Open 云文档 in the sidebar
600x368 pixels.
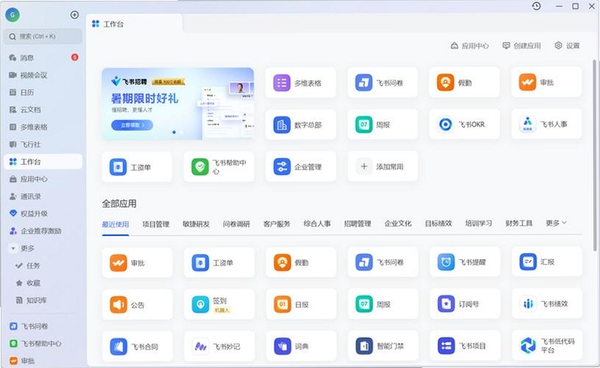tap(43, 110)
